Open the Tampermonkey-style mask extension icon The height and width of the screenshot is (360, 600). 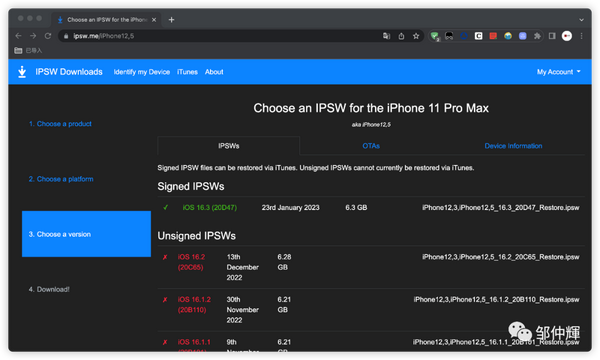click(x=449, y=36)
